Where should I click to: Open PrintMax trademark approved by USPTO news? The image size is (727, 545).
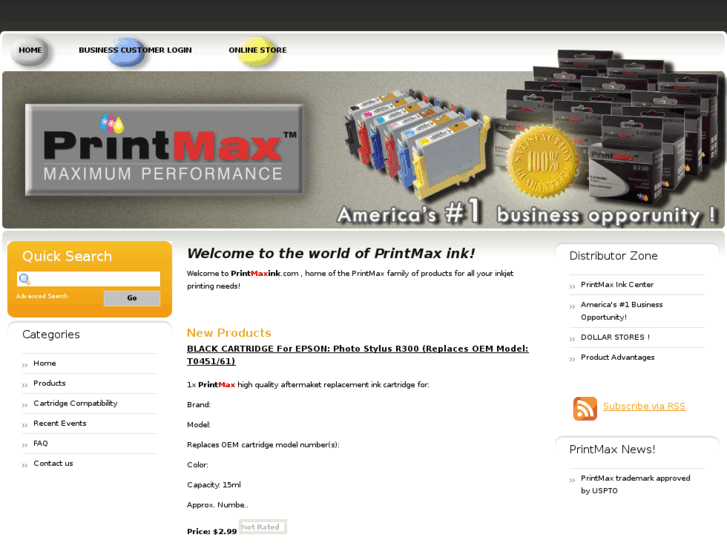coord(635,484)
